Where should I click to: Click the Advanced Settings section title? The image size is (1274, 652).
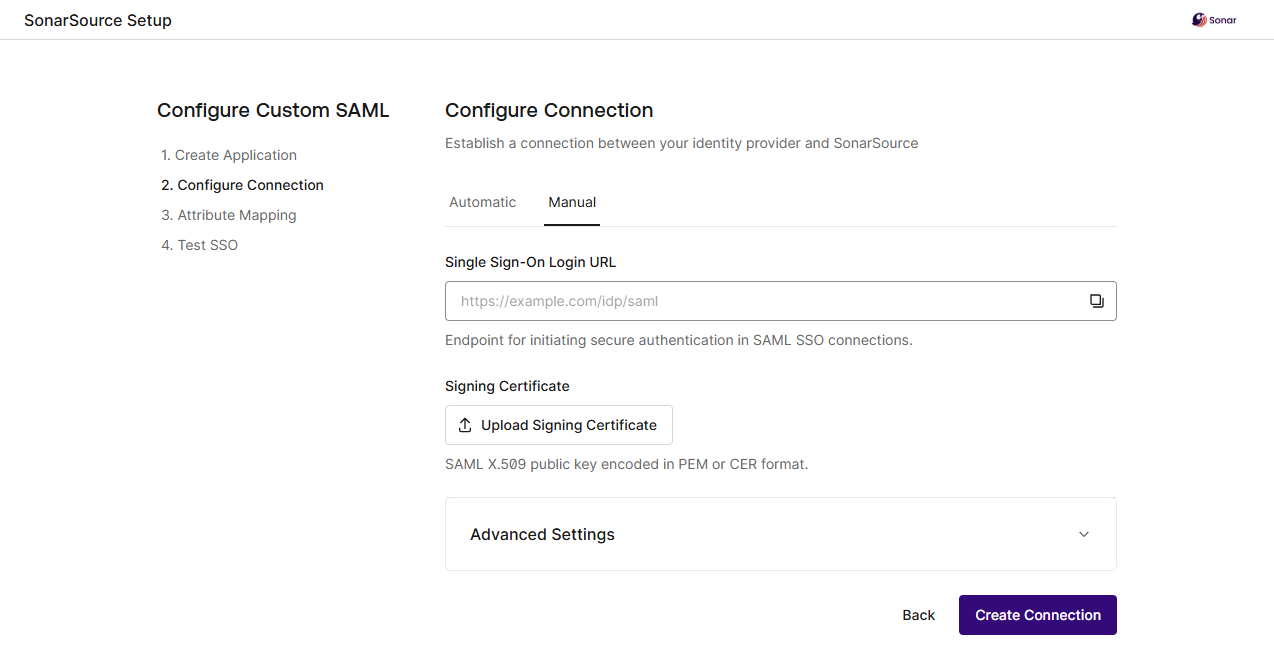click(x=542, y=534)
